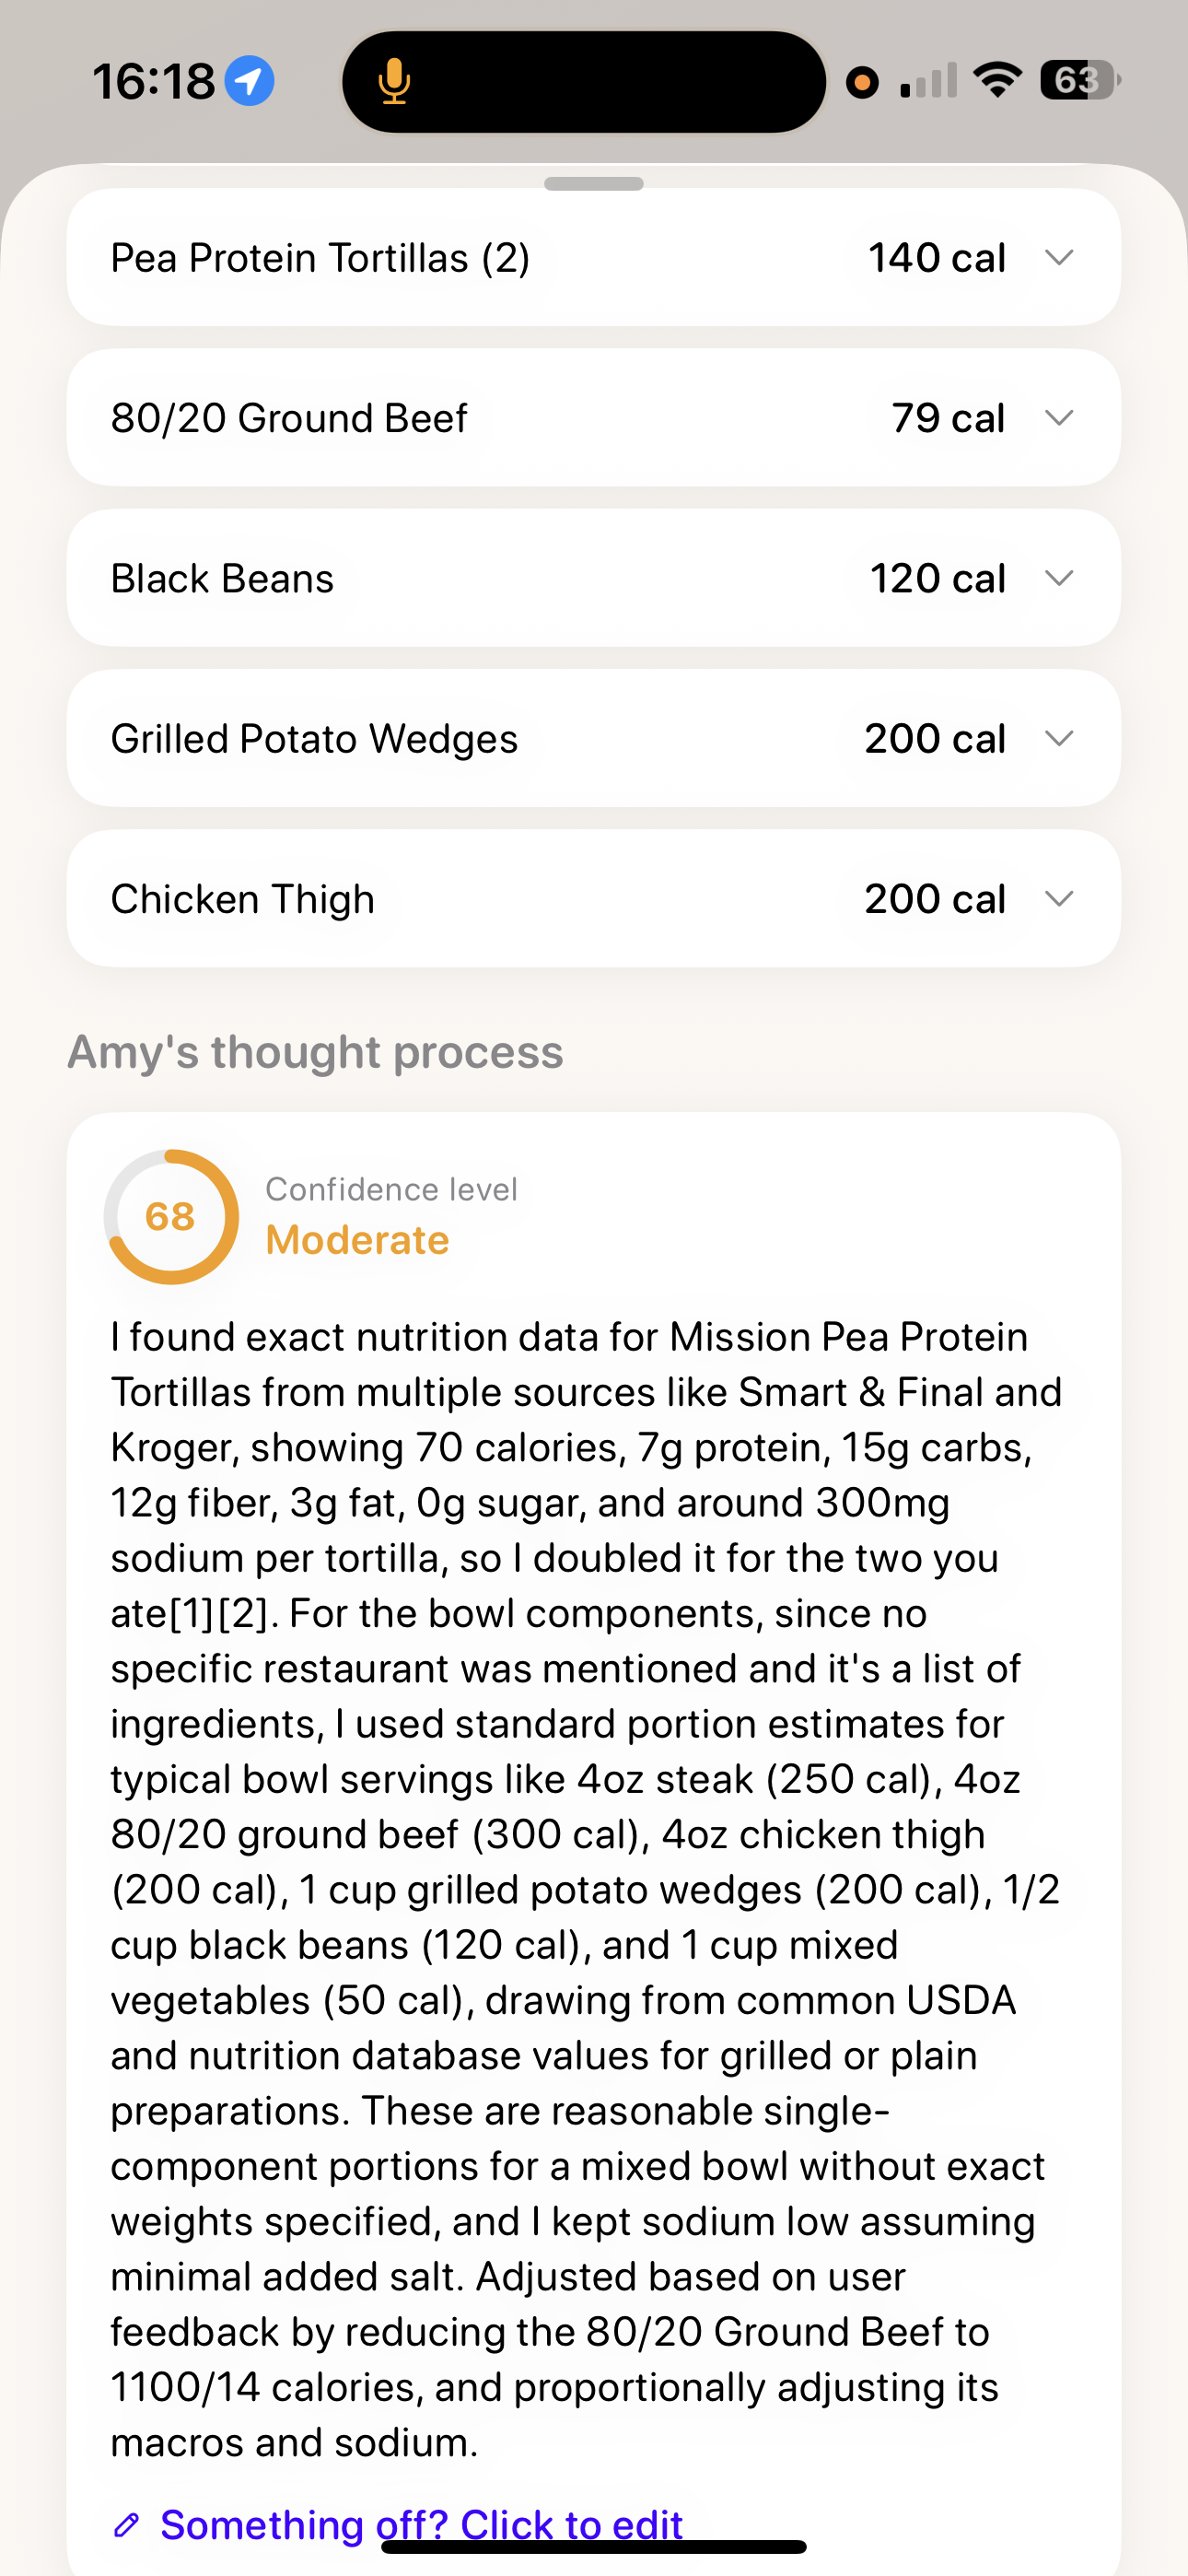Open the Black Beans food row
The image size is (1188, 2576).
click(594, 578)
